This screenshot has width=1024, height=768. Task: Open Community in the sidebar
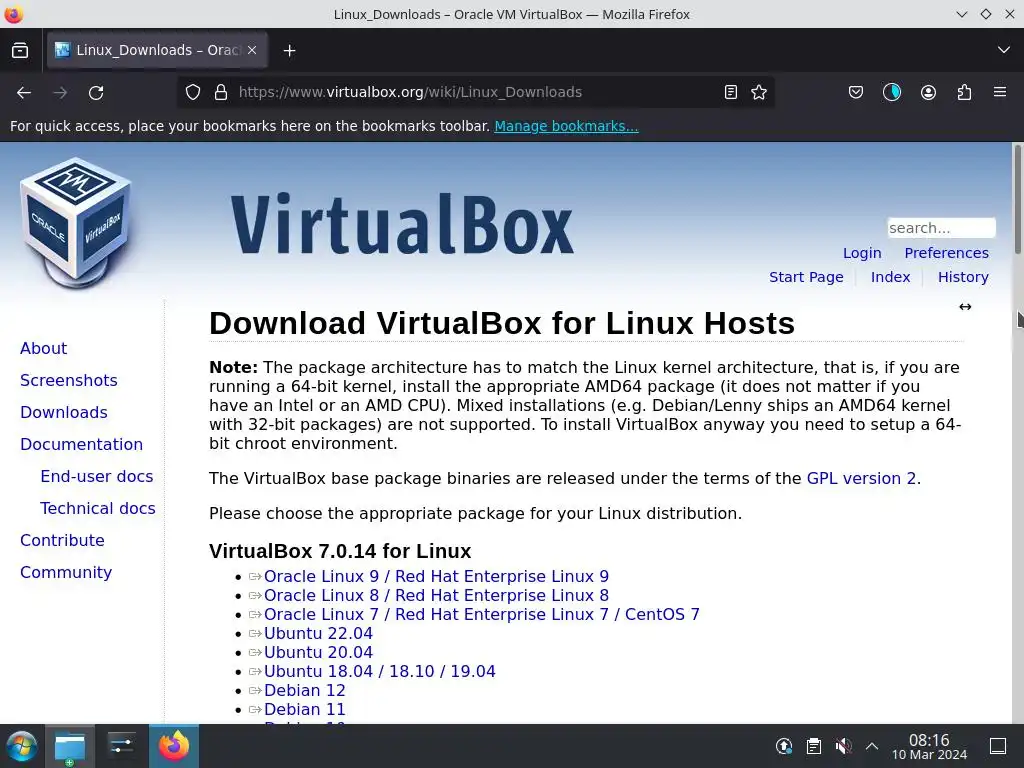[x=66, y=572]
